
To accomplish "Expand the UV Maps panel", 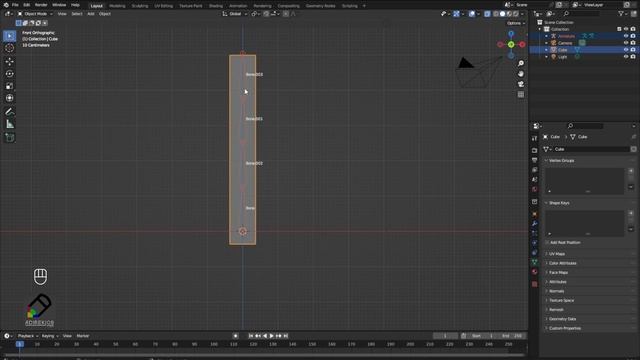I will 590,254.
